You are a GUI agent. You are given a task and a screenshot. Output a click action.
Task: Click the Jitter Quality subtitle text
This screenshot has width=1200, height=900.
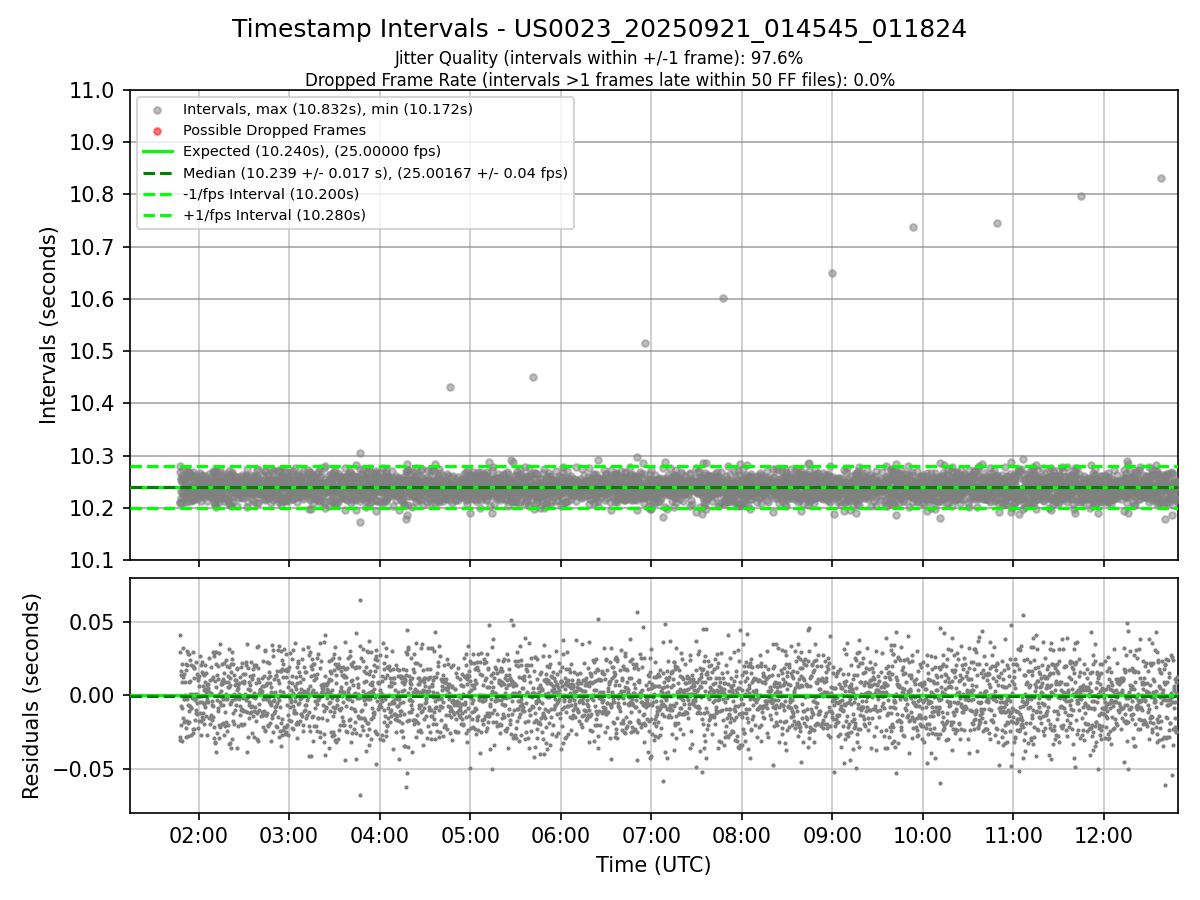599,58
